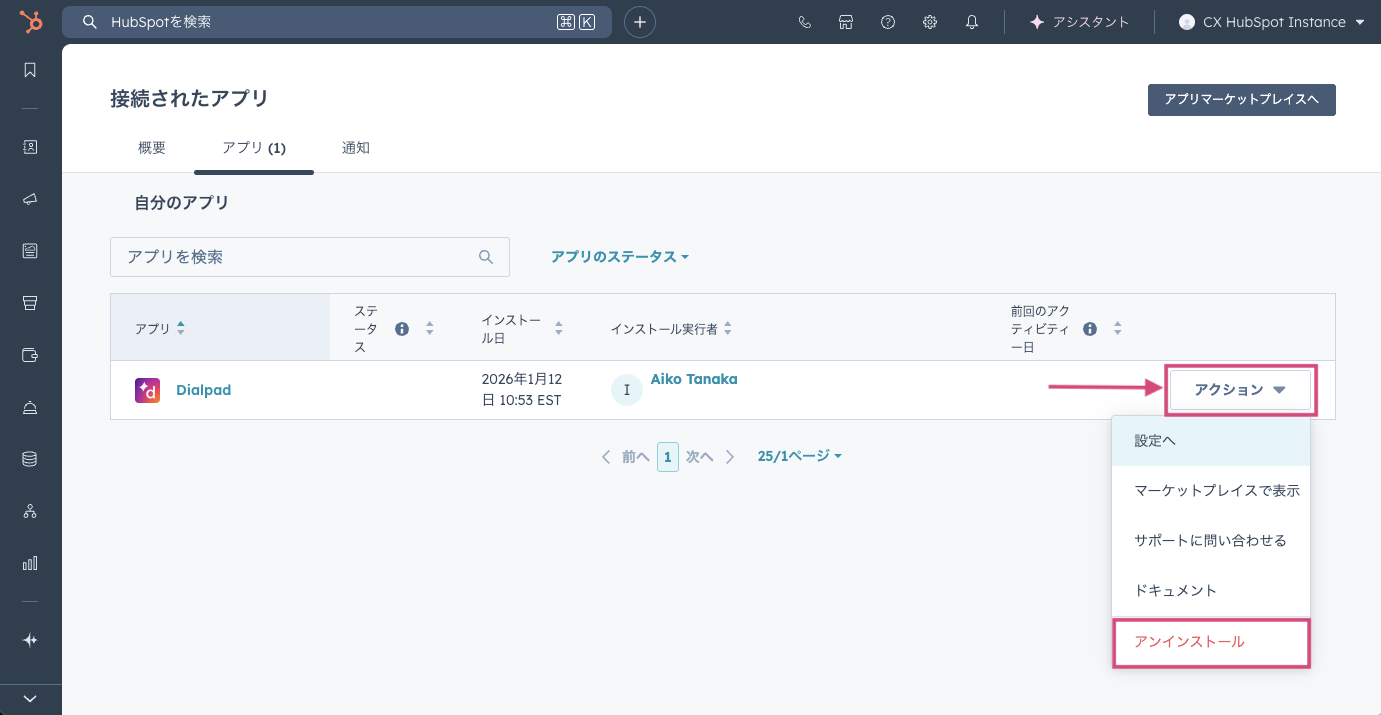Open the marketplace storefront icon
The image size is (1381, 715).
point(846,22)
